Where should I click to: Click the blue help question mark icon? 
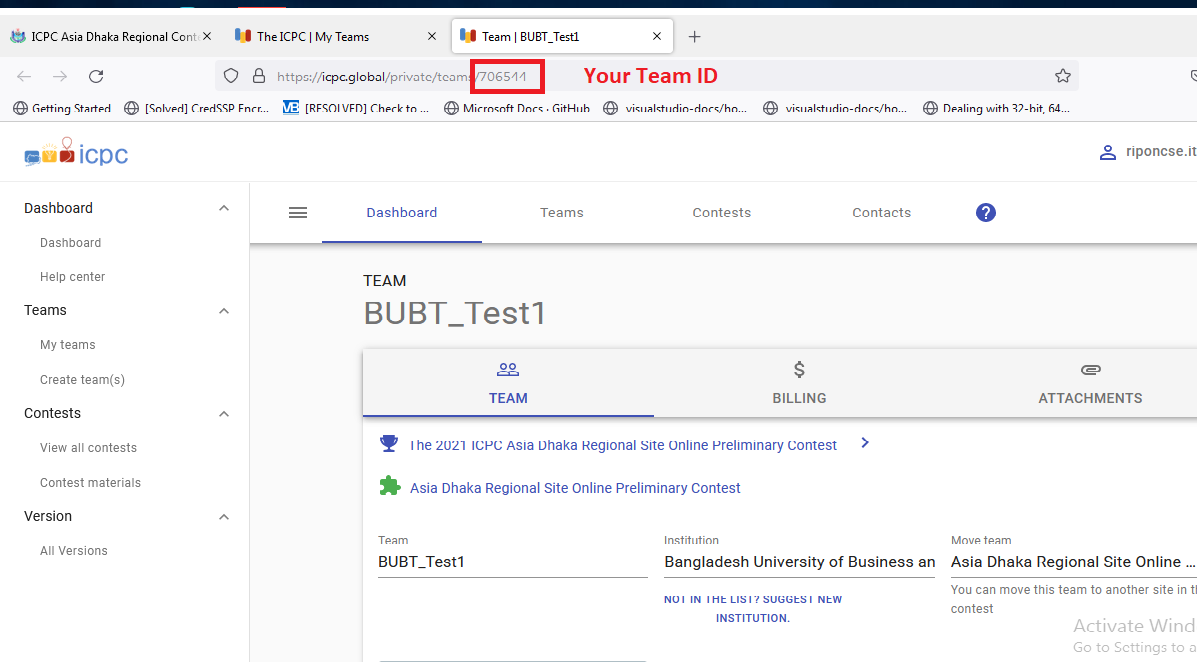pyautogui.click(x=985, y=212)
